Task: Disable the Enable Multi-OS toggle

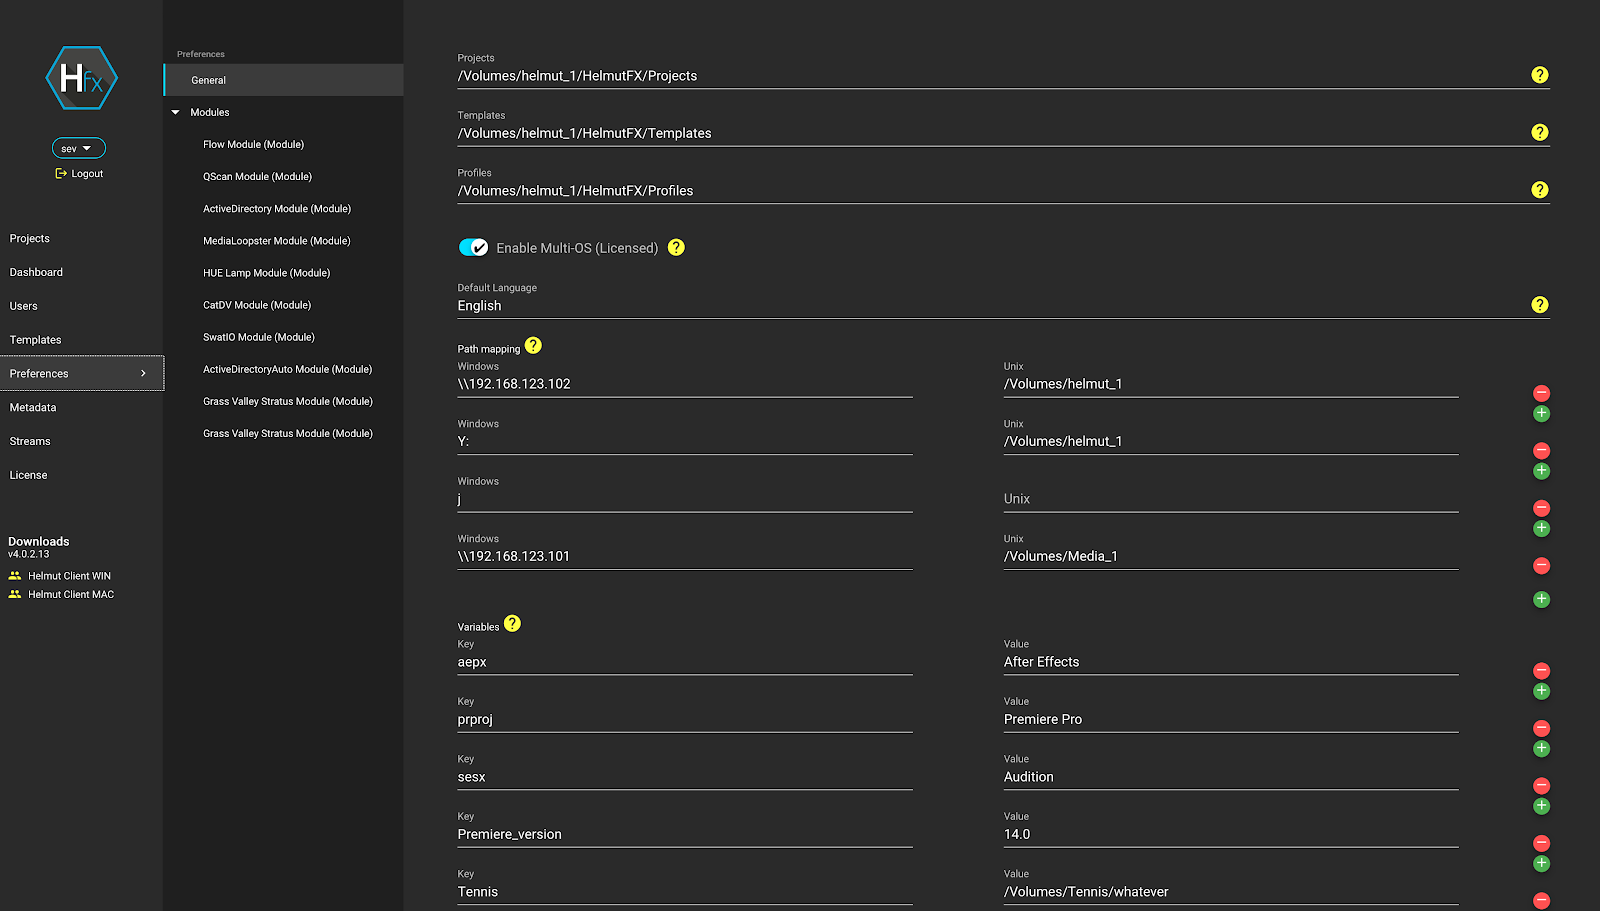Action: (x=473, y=247)
